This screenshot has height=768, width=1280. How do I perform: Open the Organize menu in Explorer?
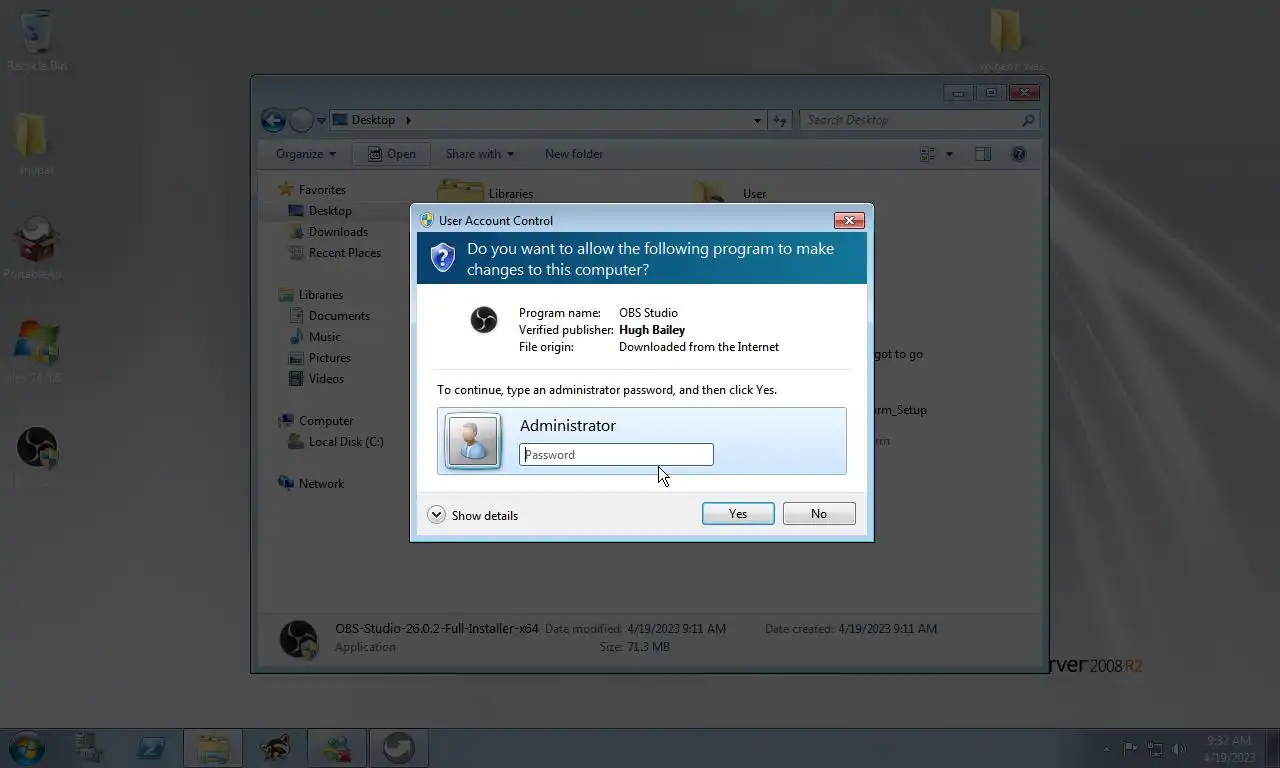point(306,154)
